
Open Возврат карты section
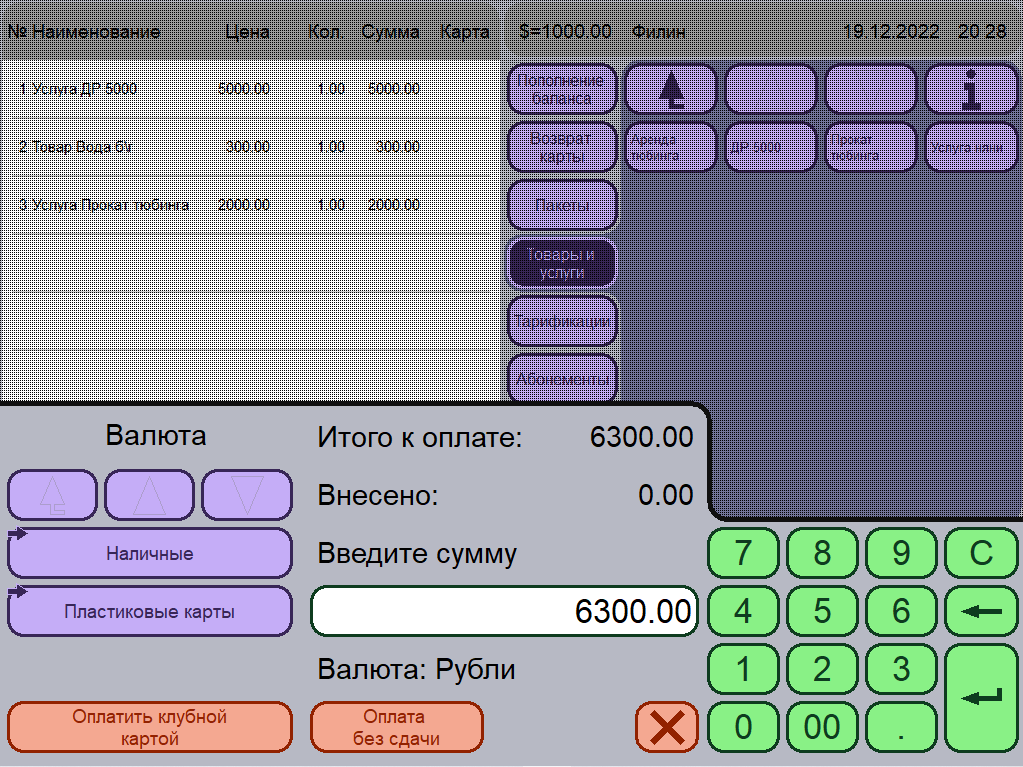pos(562,147)
